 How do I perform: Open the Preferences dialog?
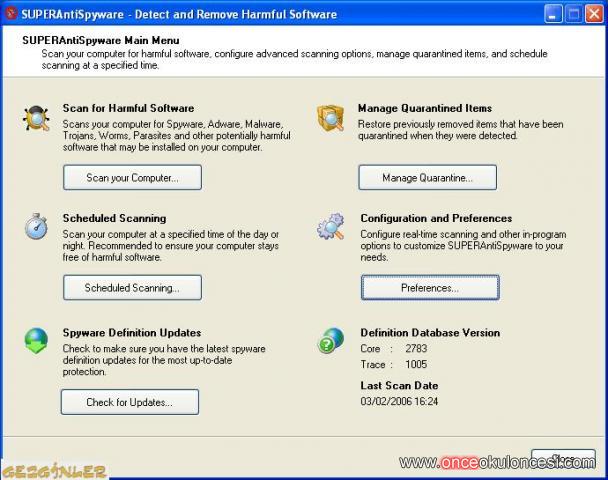tap(430, 288)
